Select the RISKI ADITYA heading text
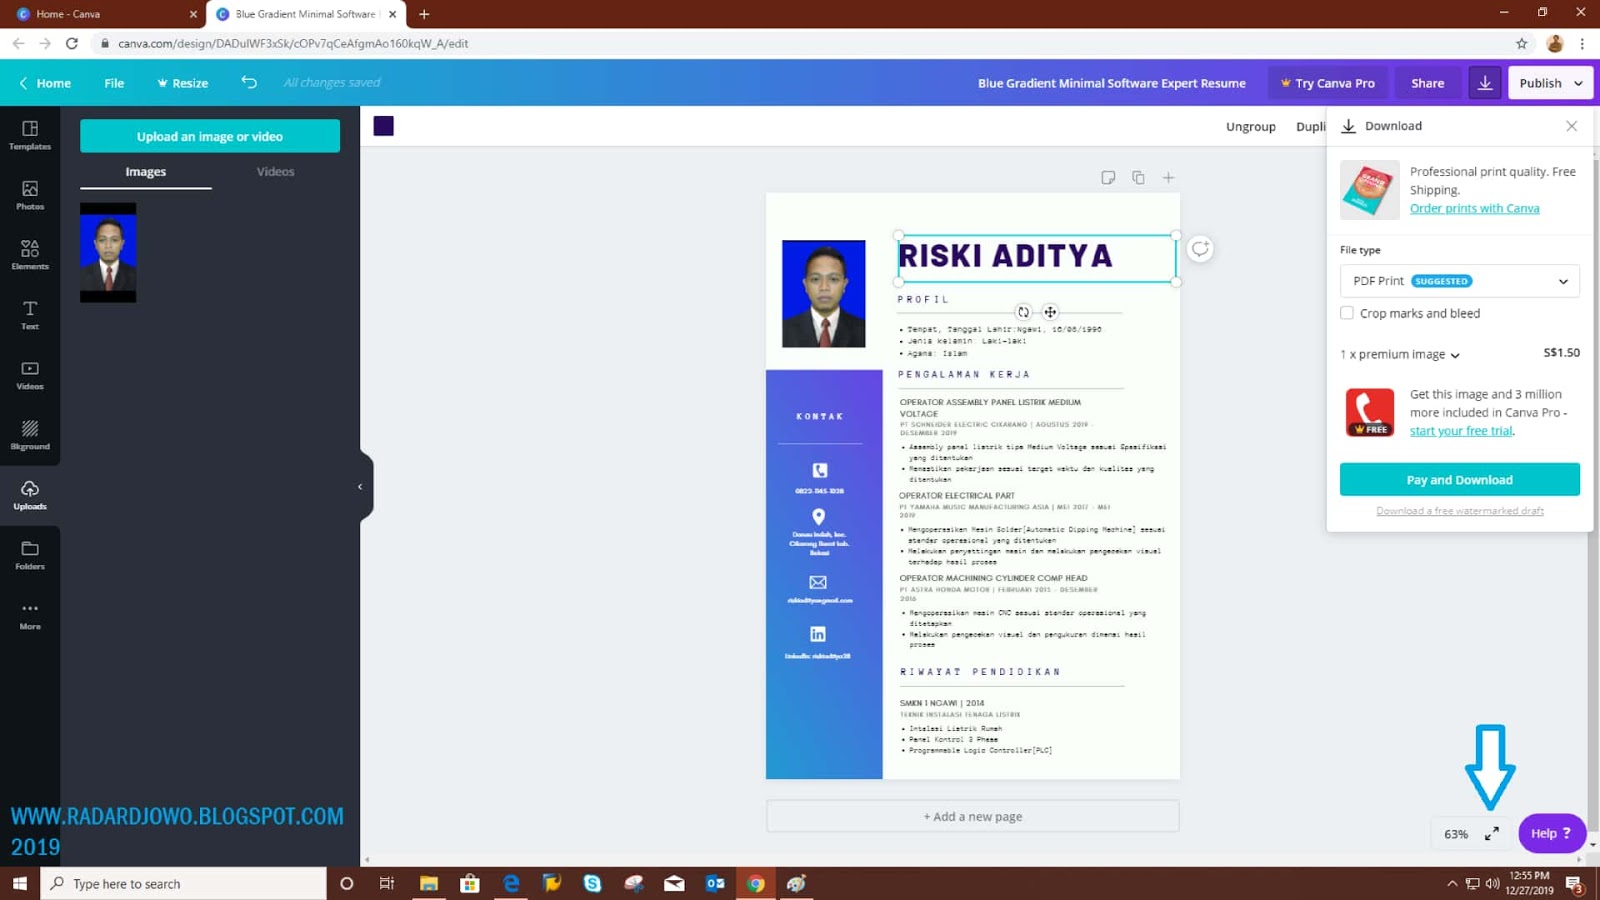Image resolution: width=1600 pixels, height=900 pixels. pos(1005,256)
